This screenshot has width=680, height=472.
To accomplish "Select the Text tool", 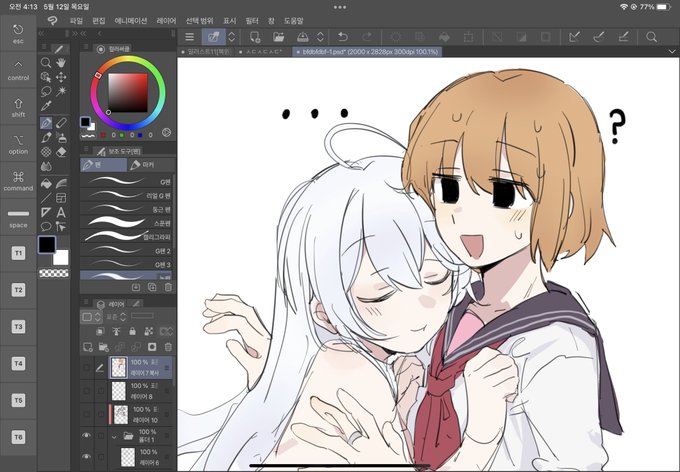I will 61,212.
